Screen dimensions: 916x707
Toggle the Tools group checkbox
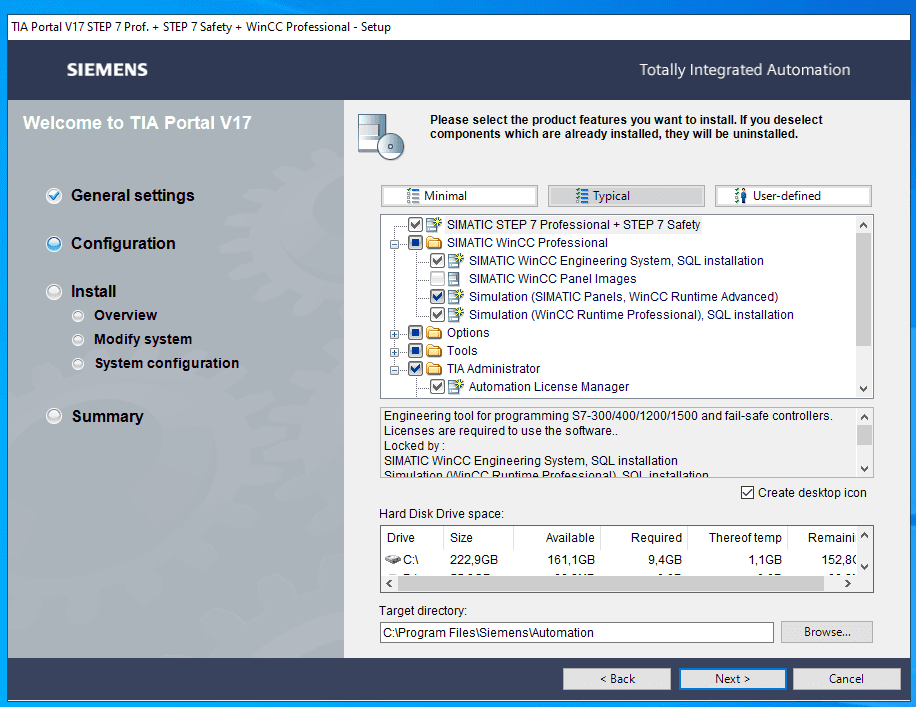coord(415,351)
